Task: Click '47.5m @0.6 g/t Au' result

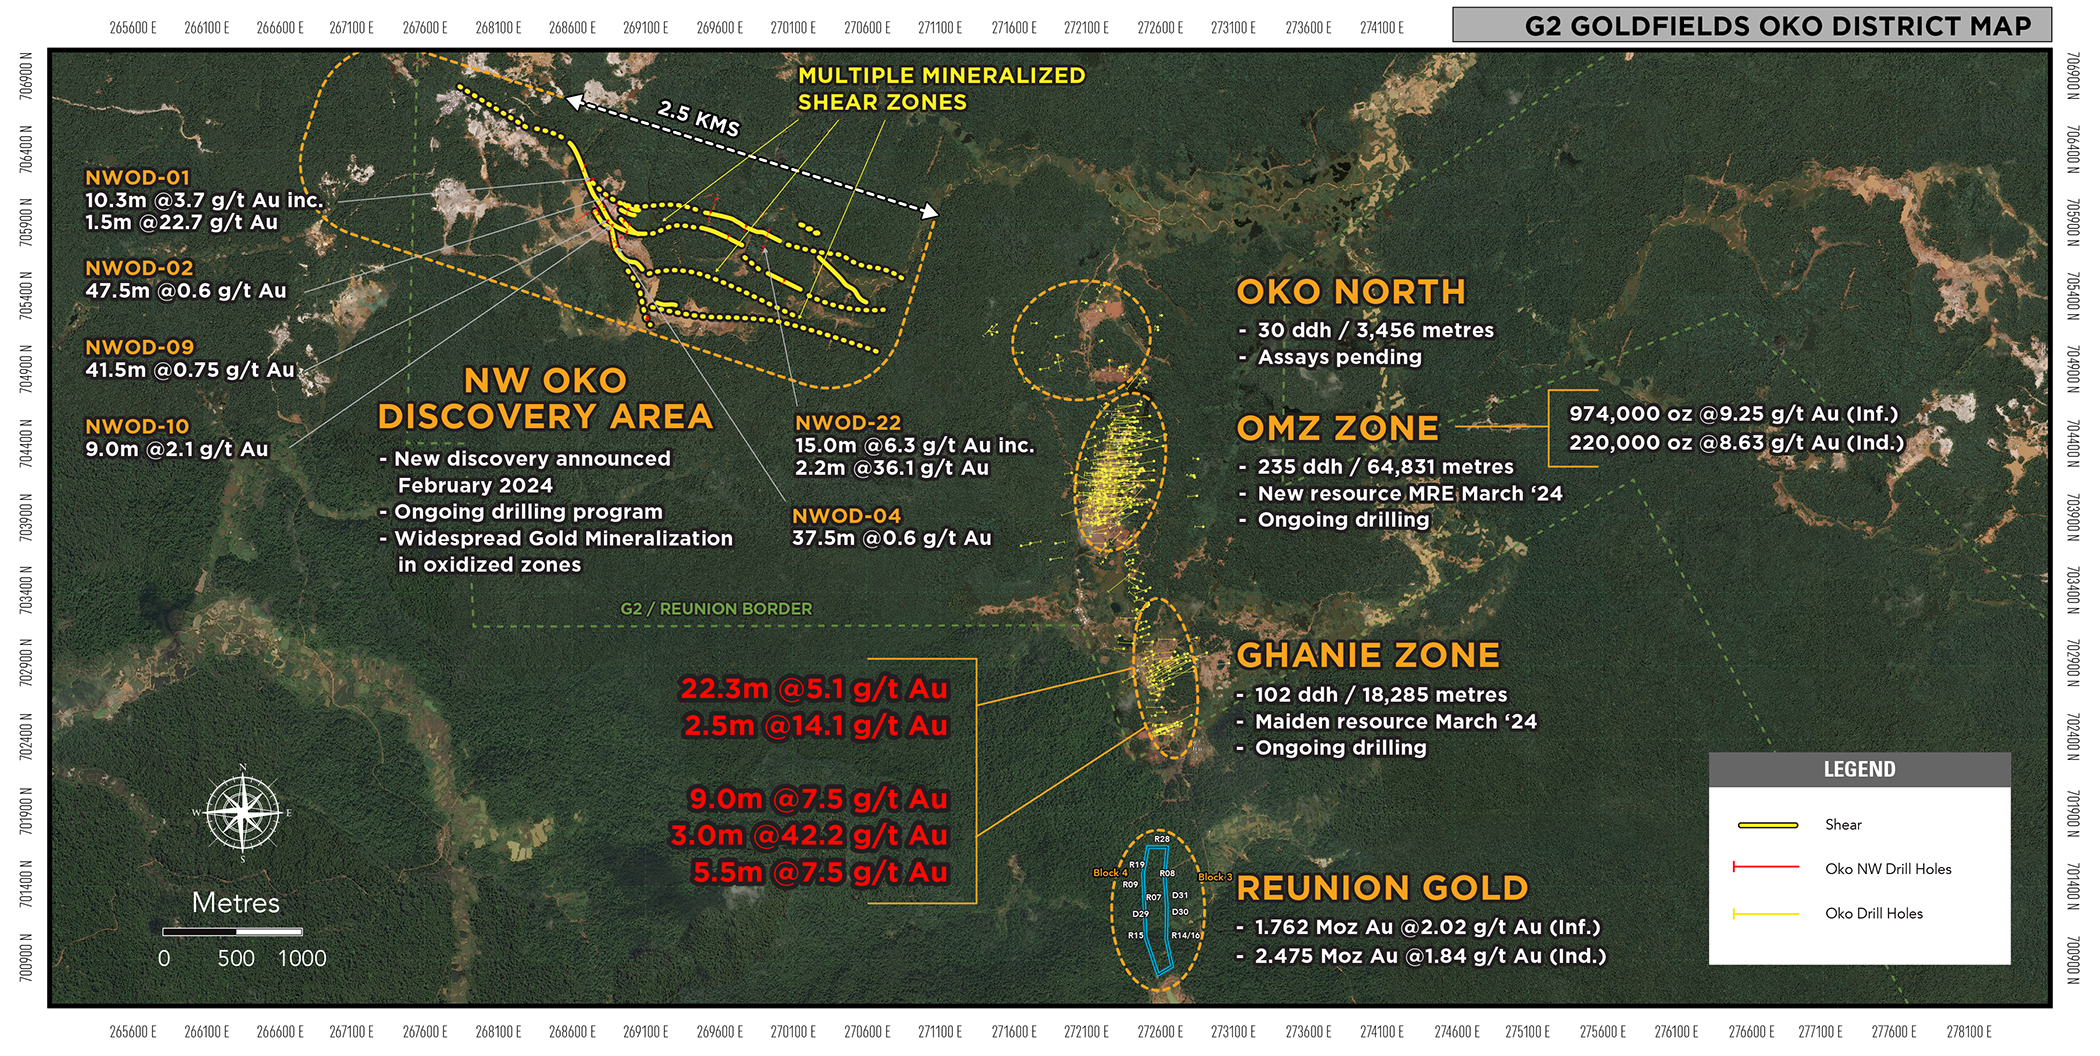Action: (x=185, y=291)
